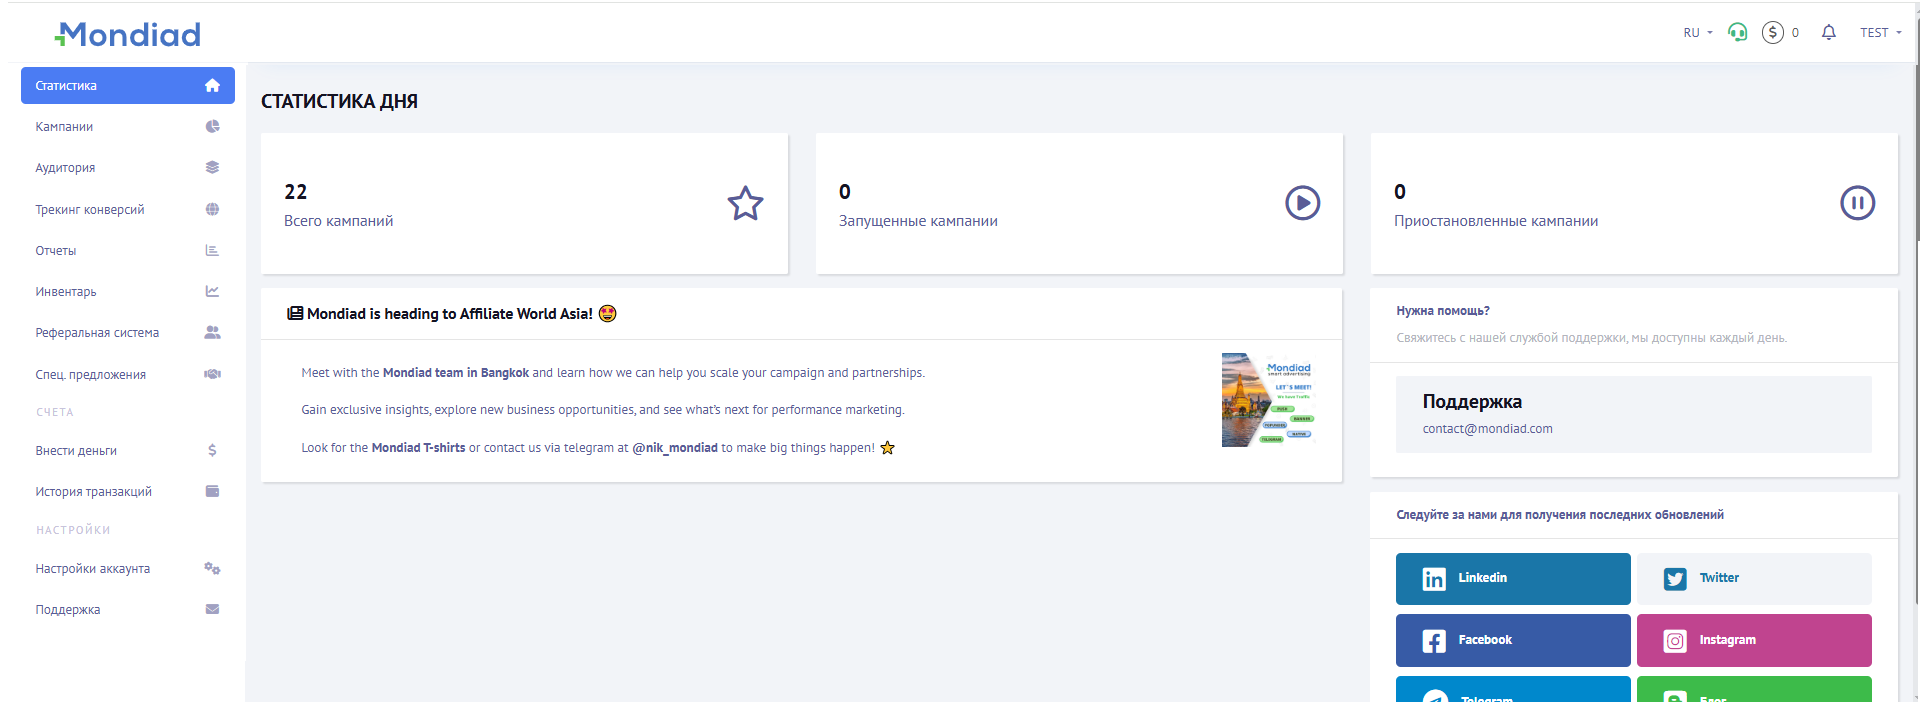Click the gears icon beside Настройки аккаунта
This screenshot has width=1920, height=702.
212,569
